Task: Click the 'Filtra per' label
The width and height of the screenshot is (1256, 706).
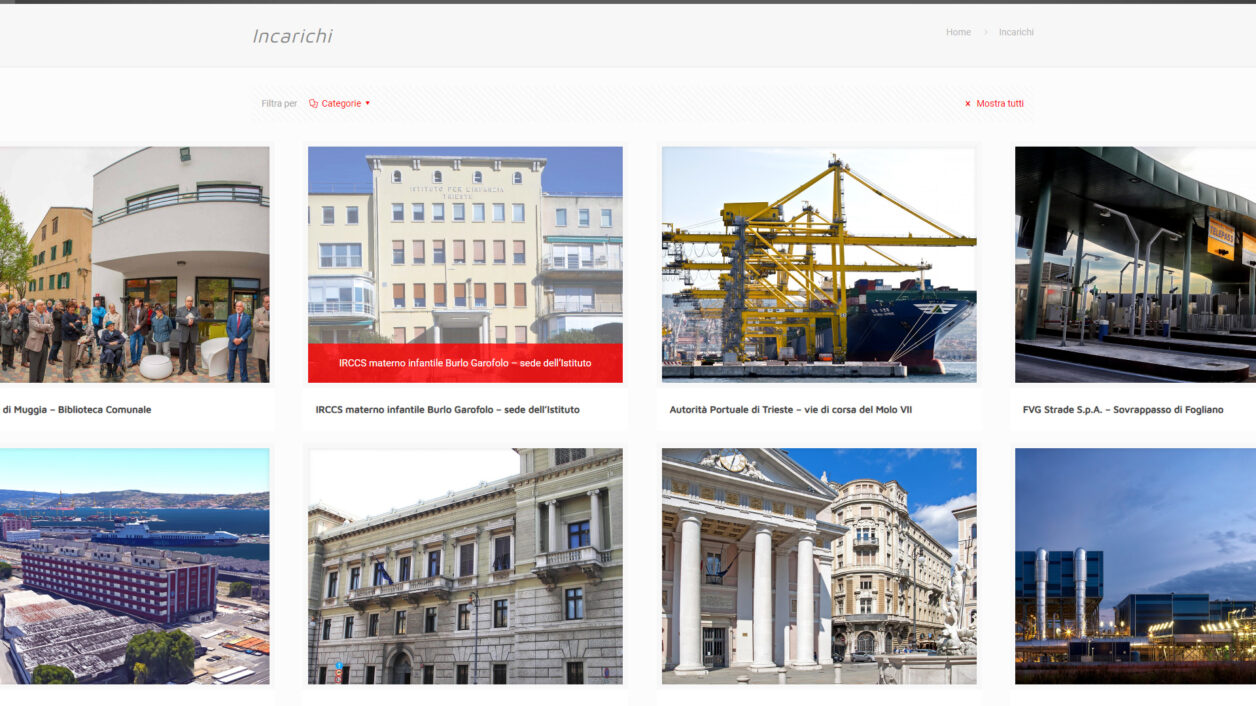Action: (x=279, y=103)
